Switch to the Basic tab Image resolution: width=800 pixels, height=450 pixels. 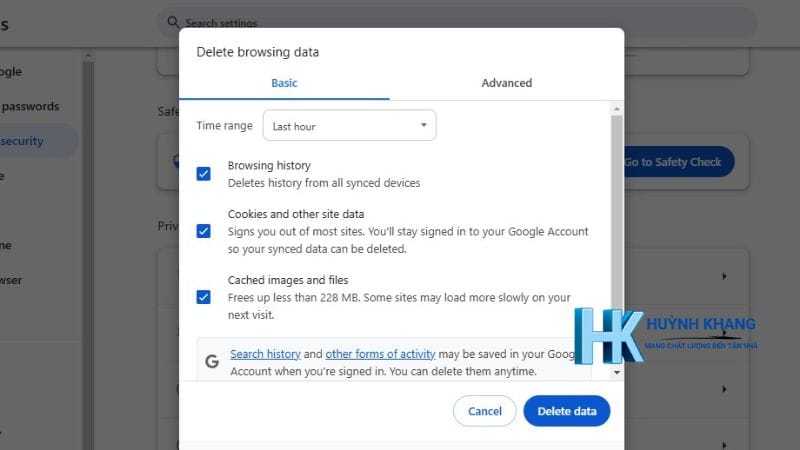click(x=284, y=83)
